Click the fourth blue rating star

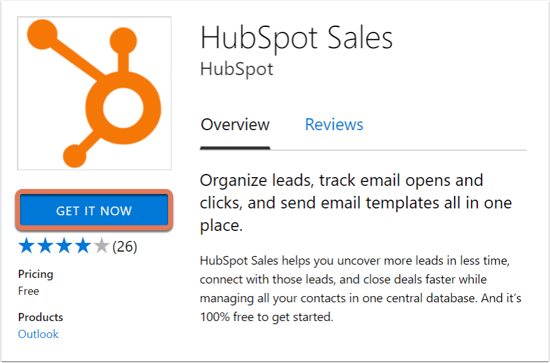[83, 246]
